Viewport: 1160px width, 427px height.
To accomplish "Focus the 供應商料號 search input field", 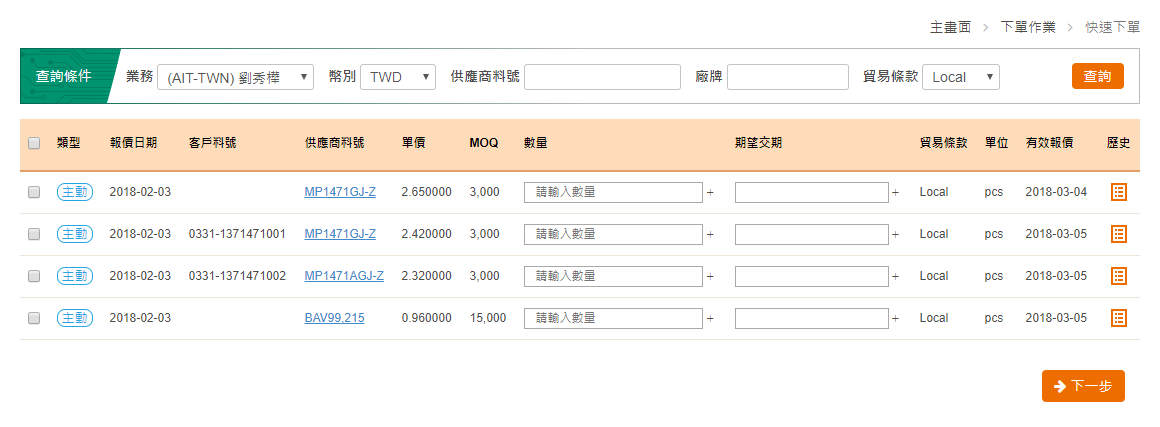I will (x=602, y=77).
